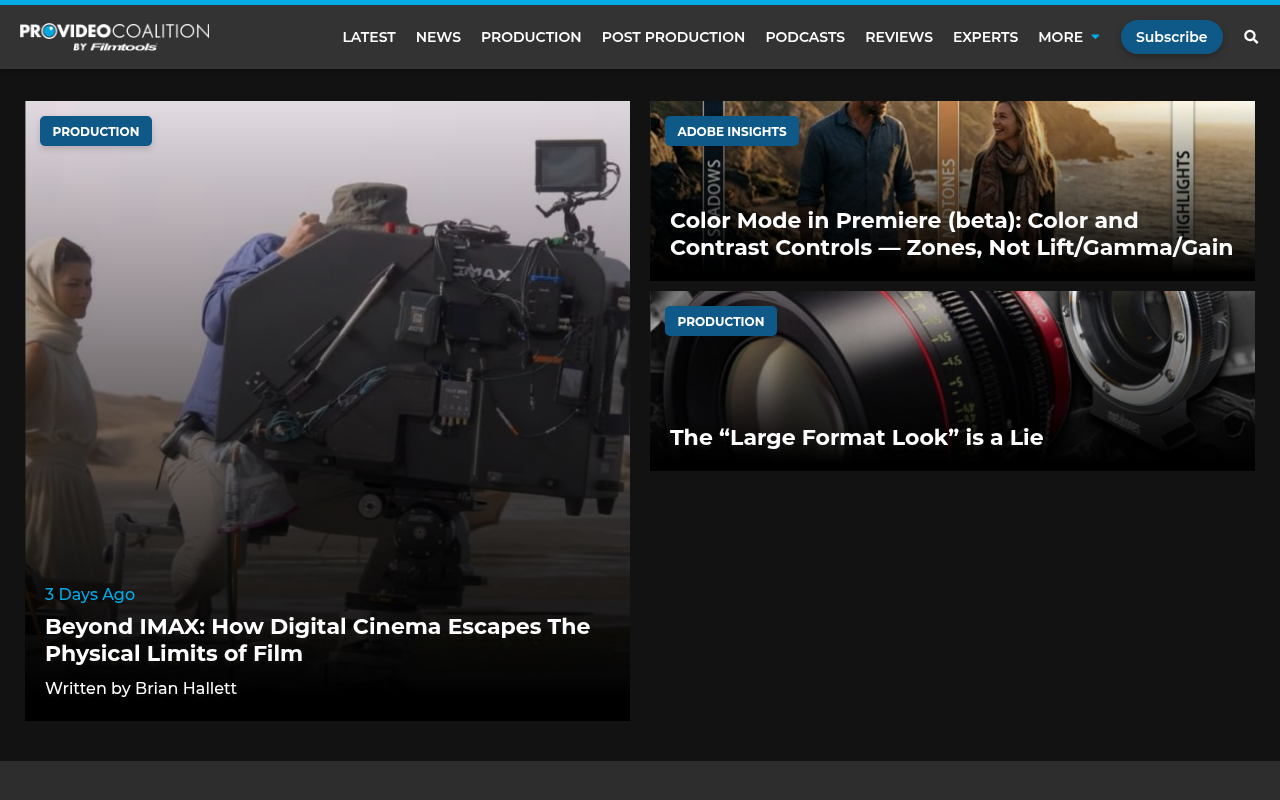This screenshot has width=1280, height=800.
Task: Click the author name Brian Hallett
Action: (186, 688)
